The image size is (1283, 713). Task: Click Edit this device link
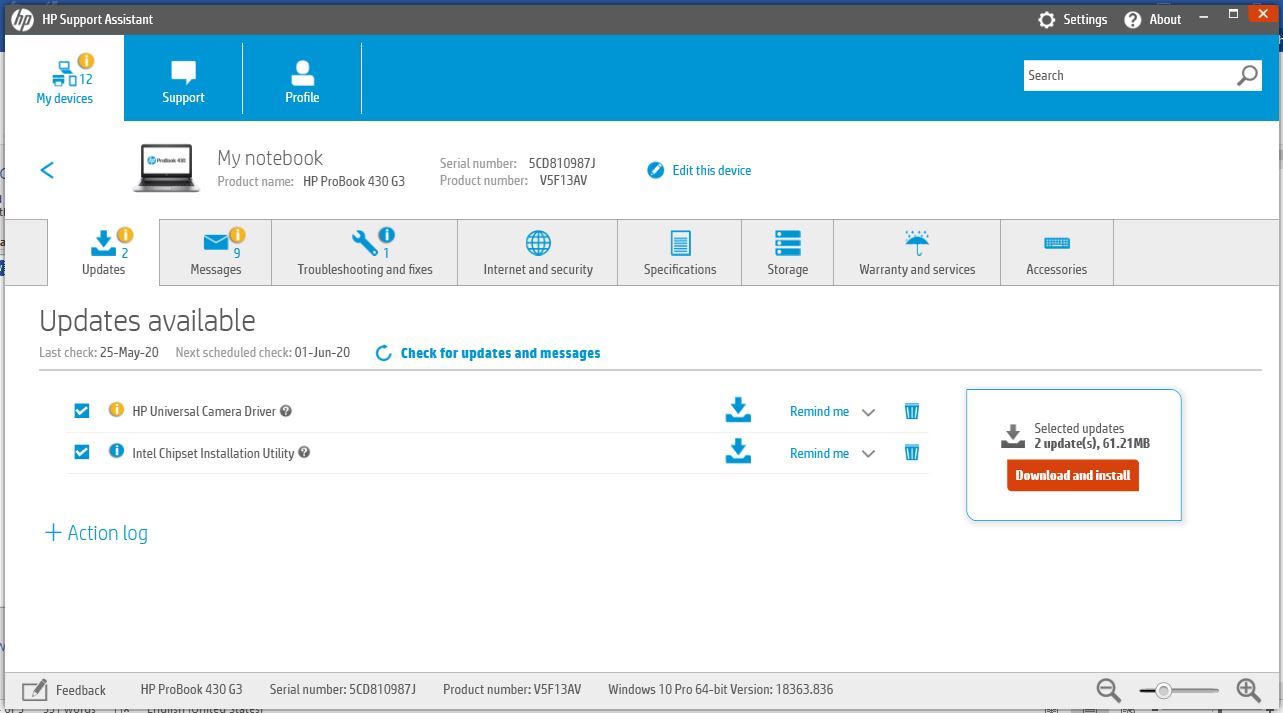pyautogui.click(x=712, y=170)
